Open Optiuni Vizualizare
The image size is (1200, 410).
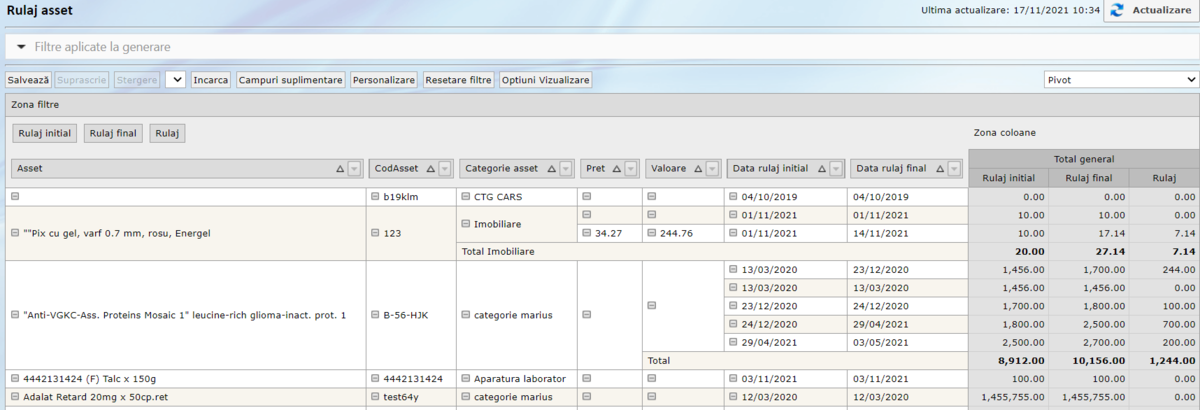[545, 80]
